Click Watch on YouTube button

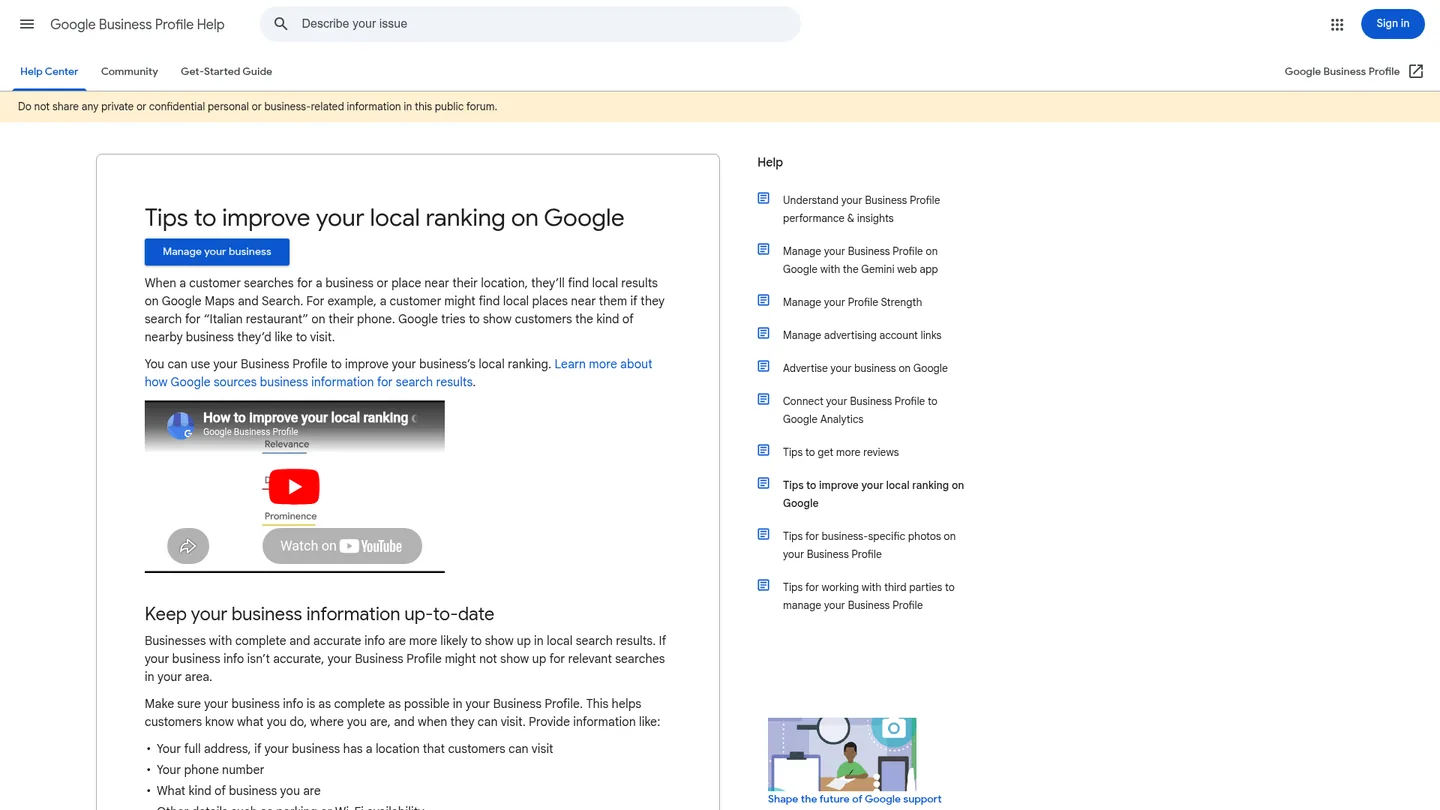[342, 546]
